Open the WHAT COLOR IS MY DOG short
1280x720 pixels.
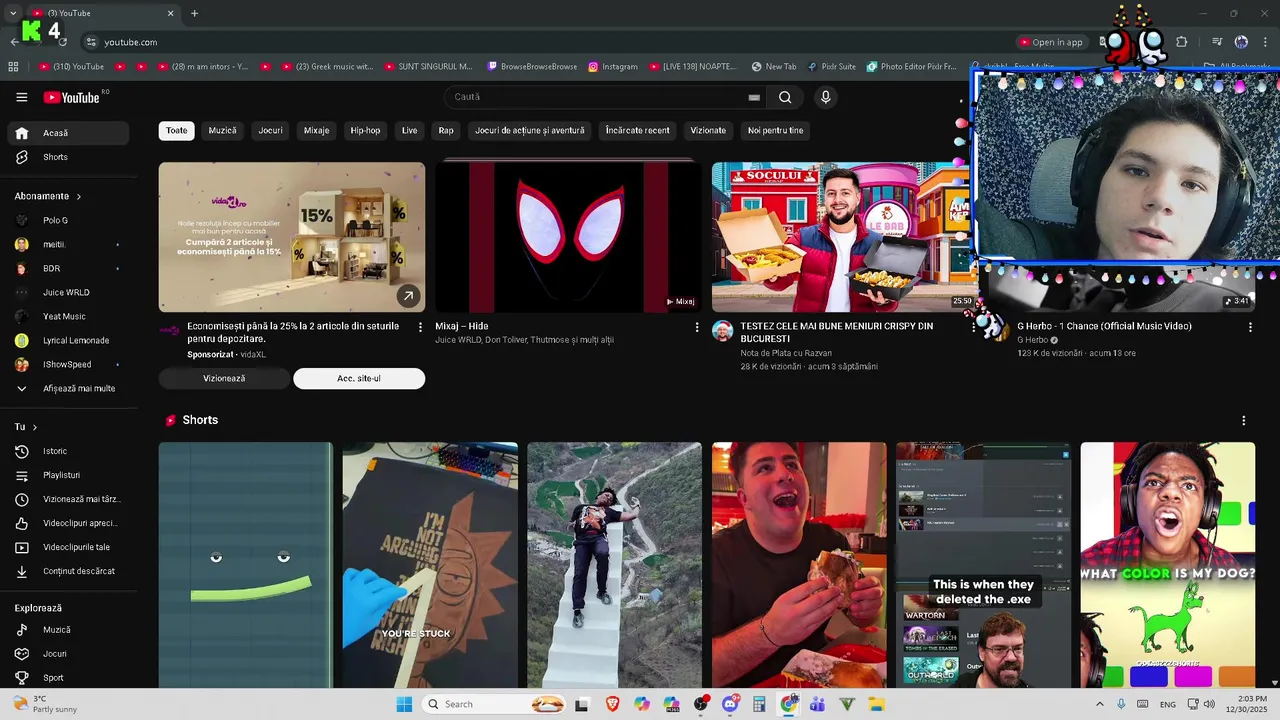(x=1167, y=565)
